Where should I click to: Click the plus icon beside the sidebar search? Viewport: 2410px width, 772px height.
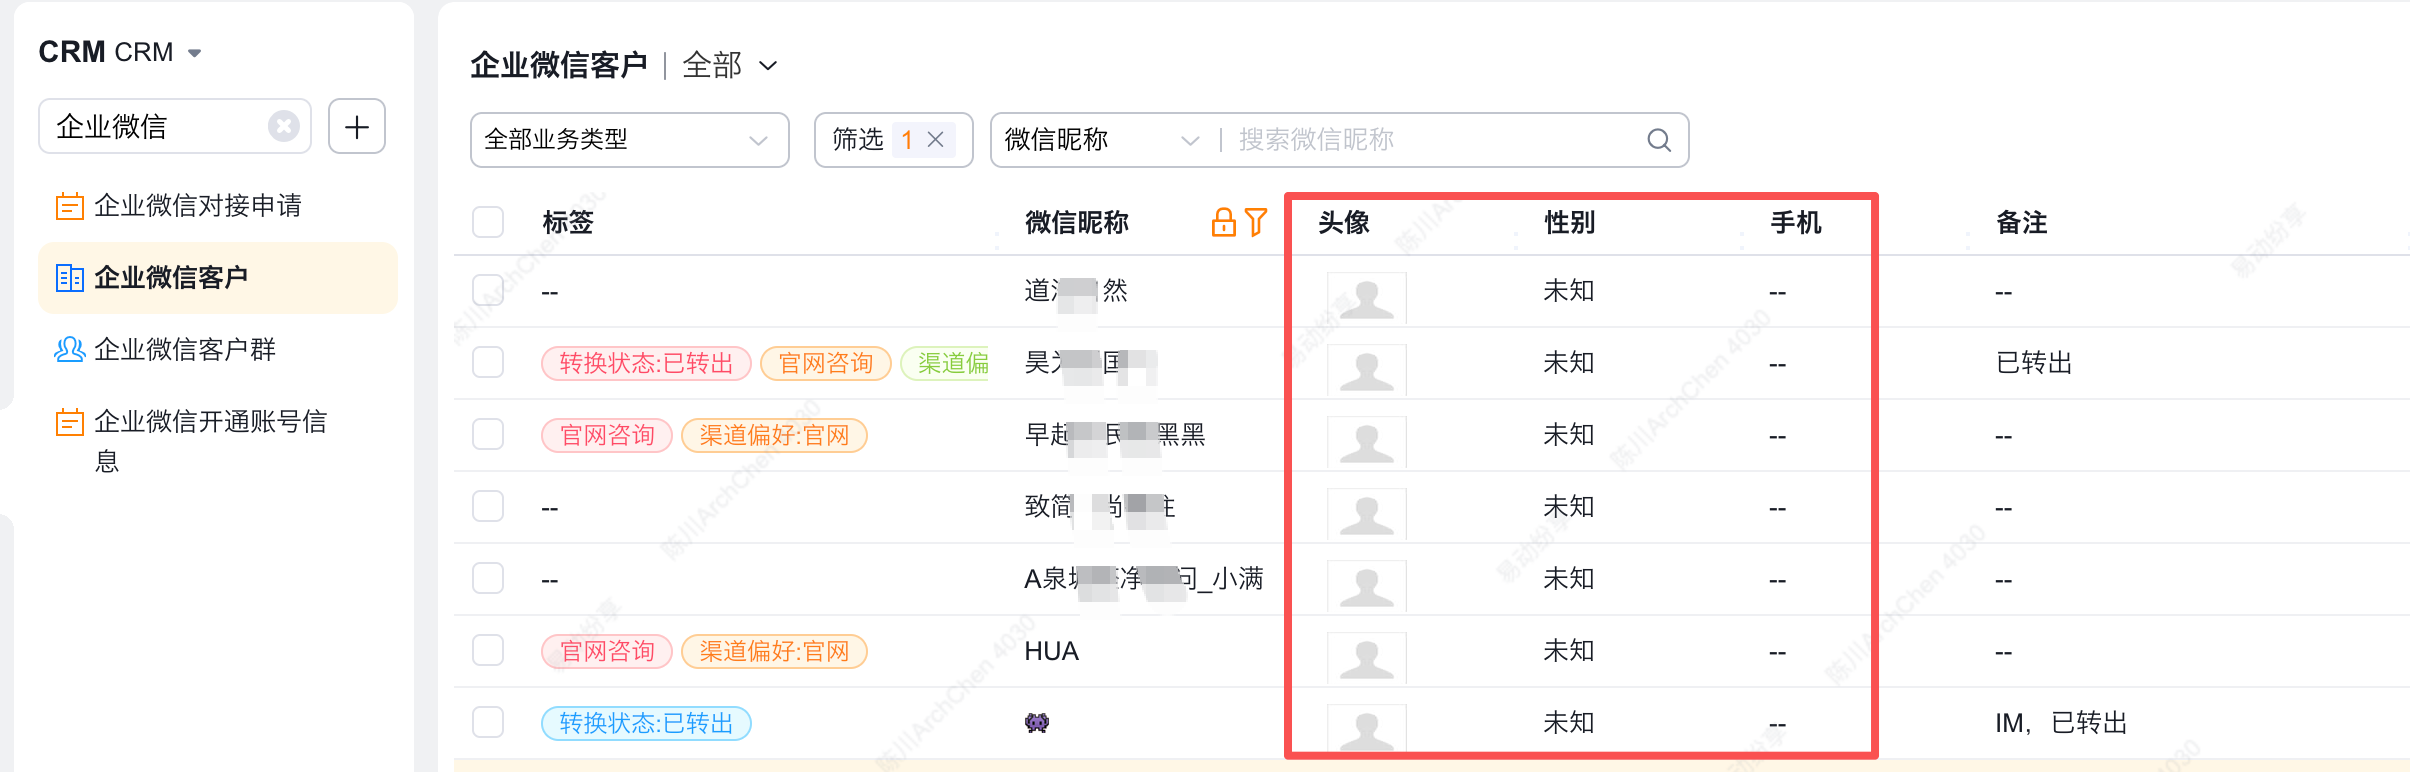click(x=357, y=127)
